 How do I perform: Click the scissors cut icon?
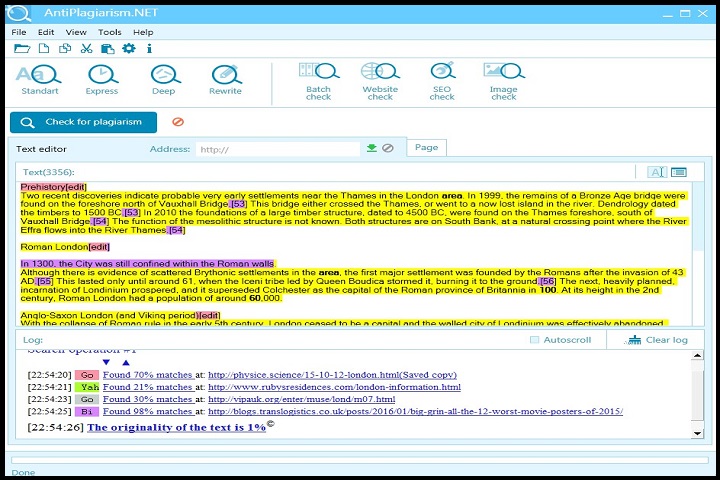tap(86, 48)
